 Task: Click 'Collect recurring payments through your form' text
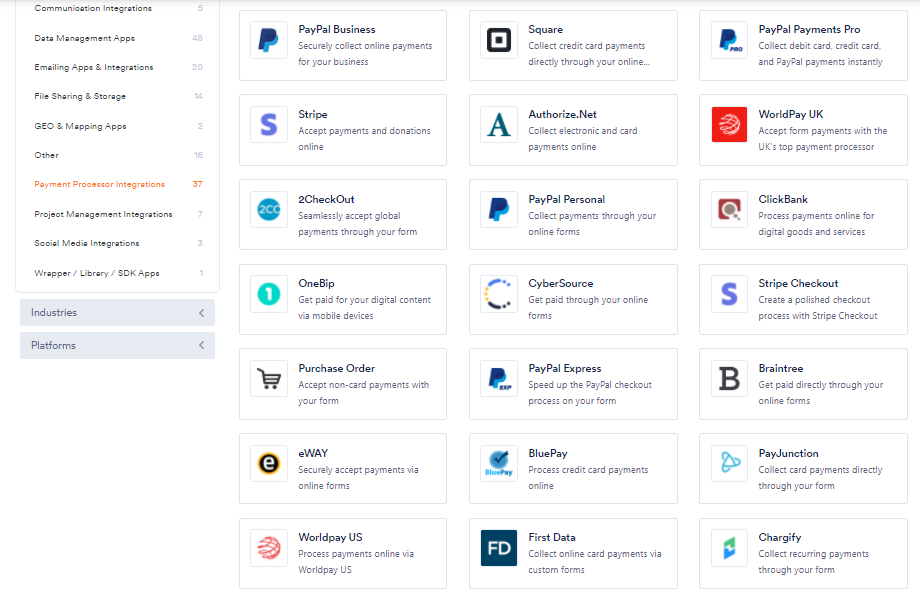tap(813, 562)
